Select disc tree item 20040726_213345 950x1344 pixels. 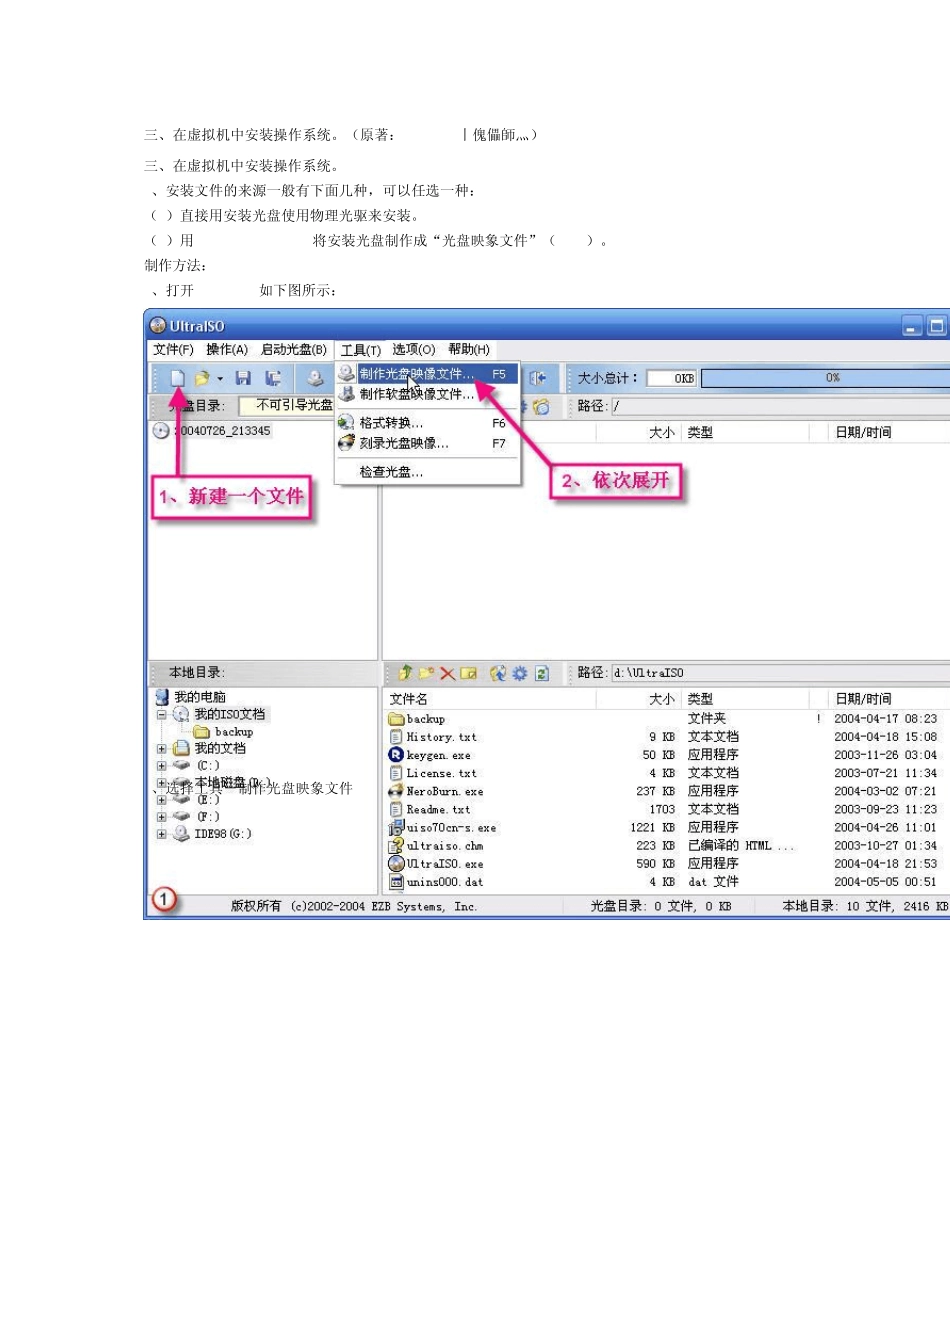(x=222, y=431)
